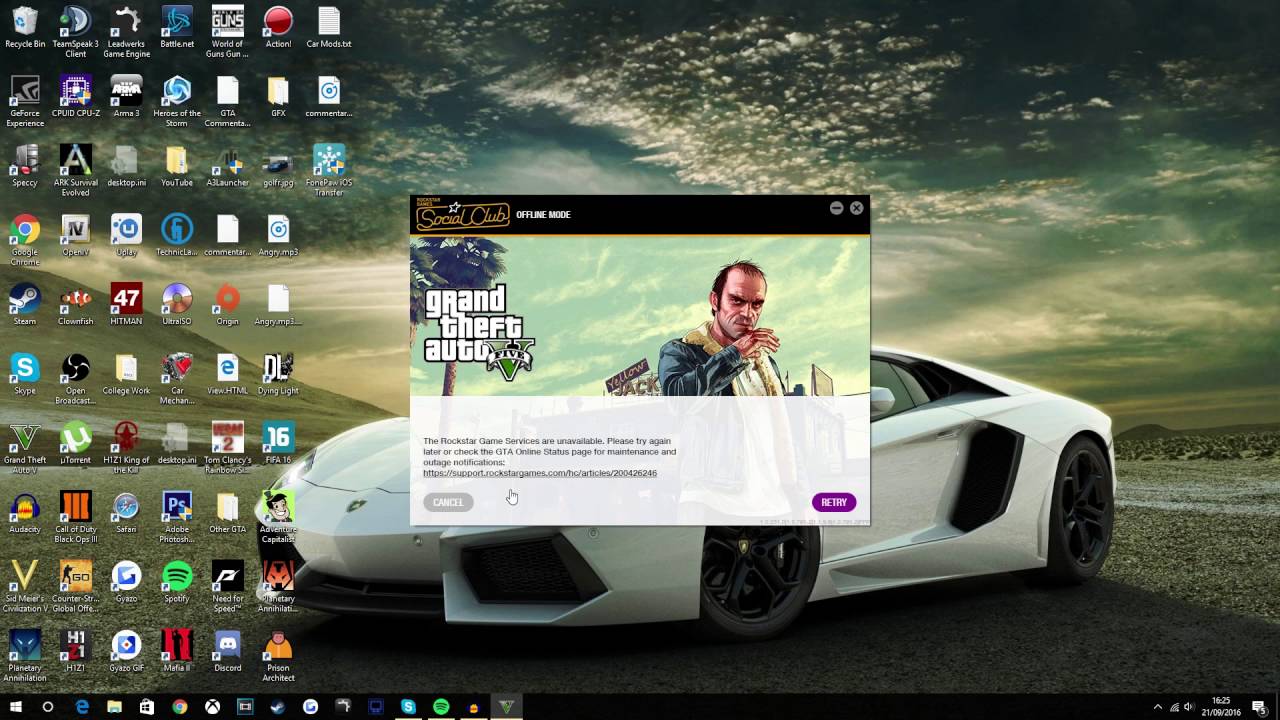Select the Action! recorder desktop icon
Screen dimensions: 1280x720
pos(278,28)
